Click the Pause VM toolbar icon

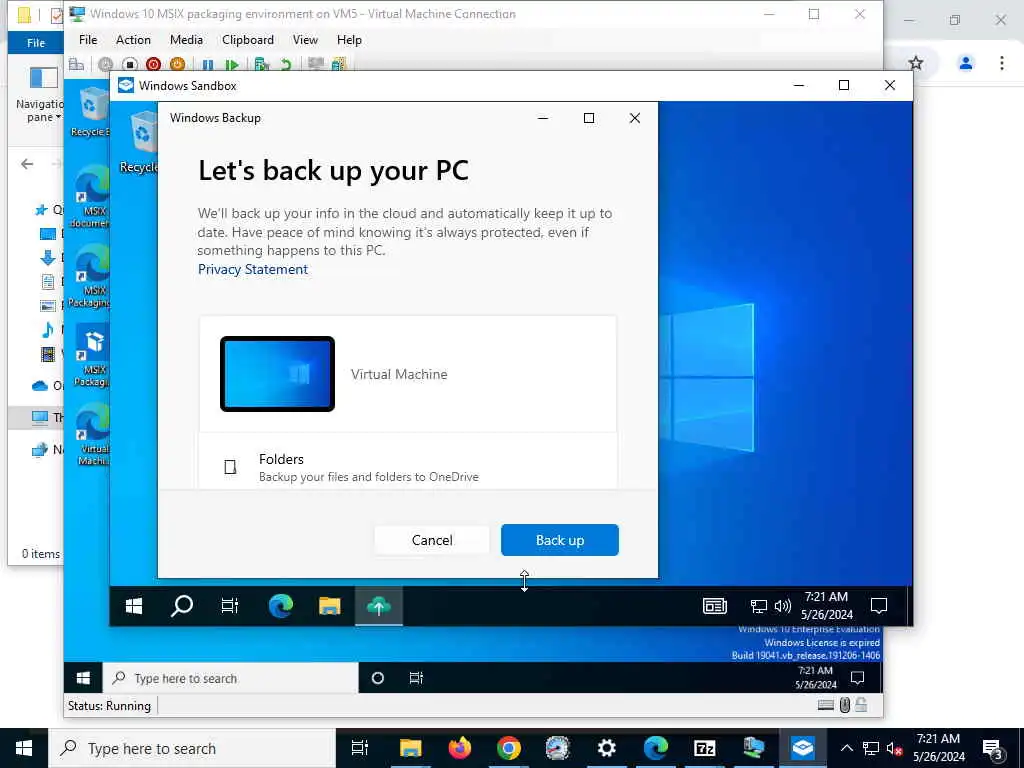(208, 64)
